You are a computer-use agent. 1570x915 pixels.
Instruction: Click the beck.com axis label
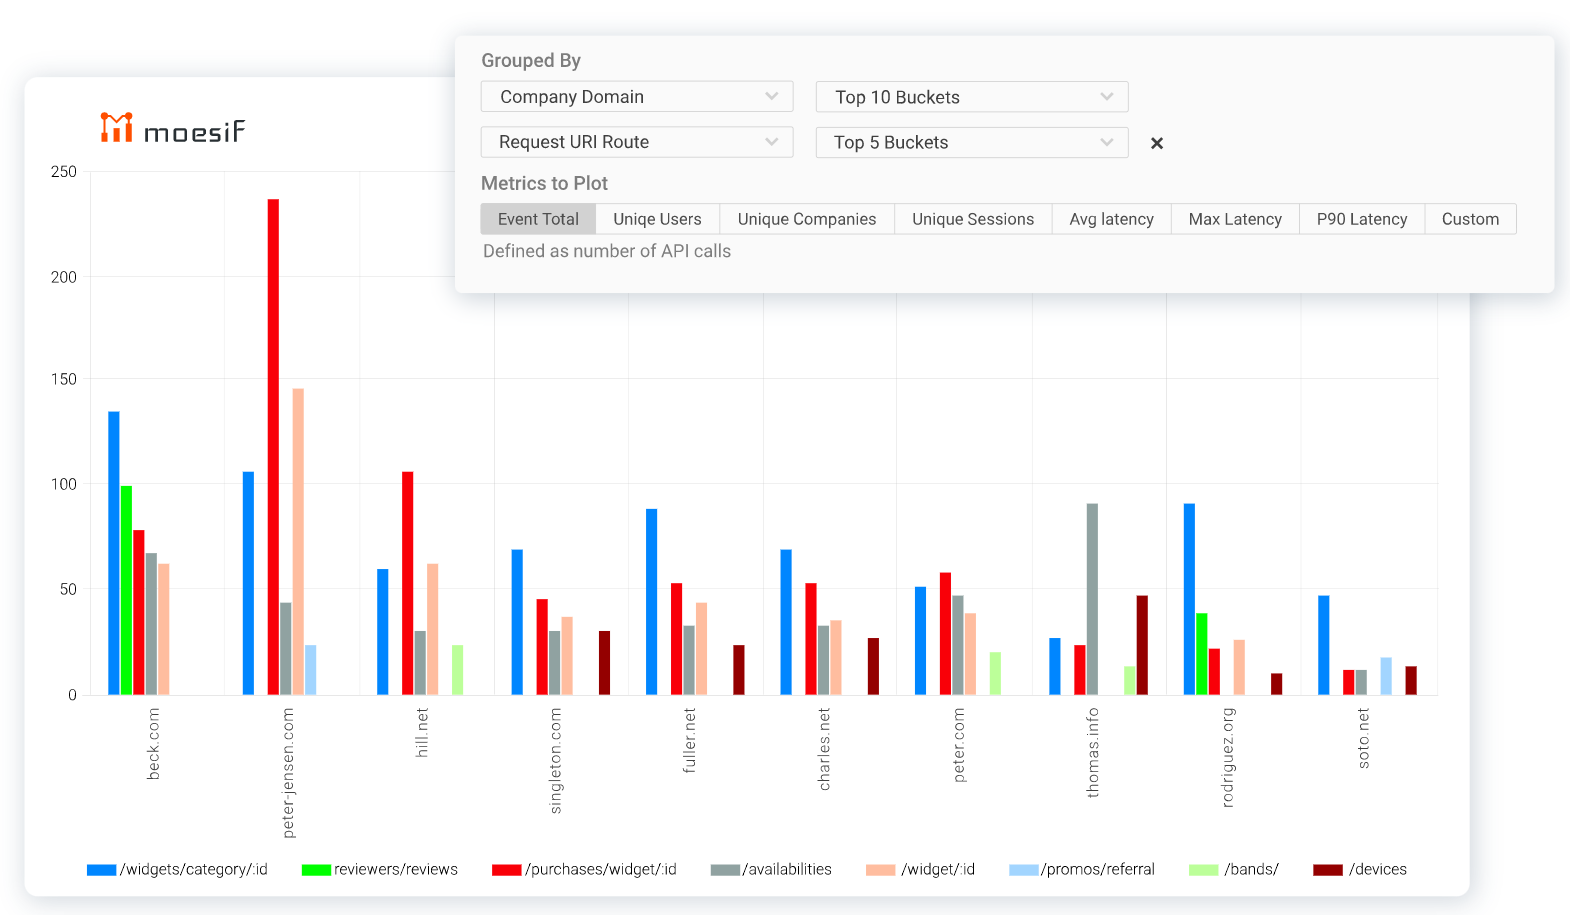[x=153, y=744]
